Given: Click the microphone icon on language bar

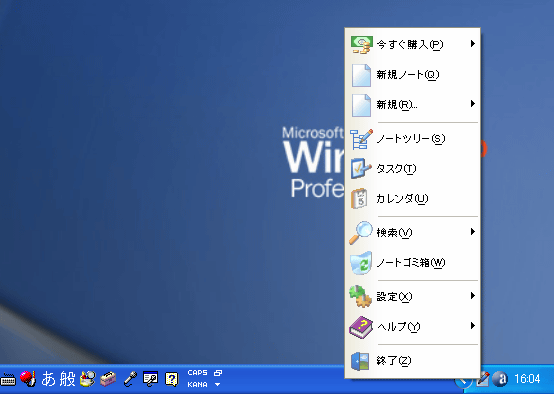Looking at the screenshot, I should [130, 379].
